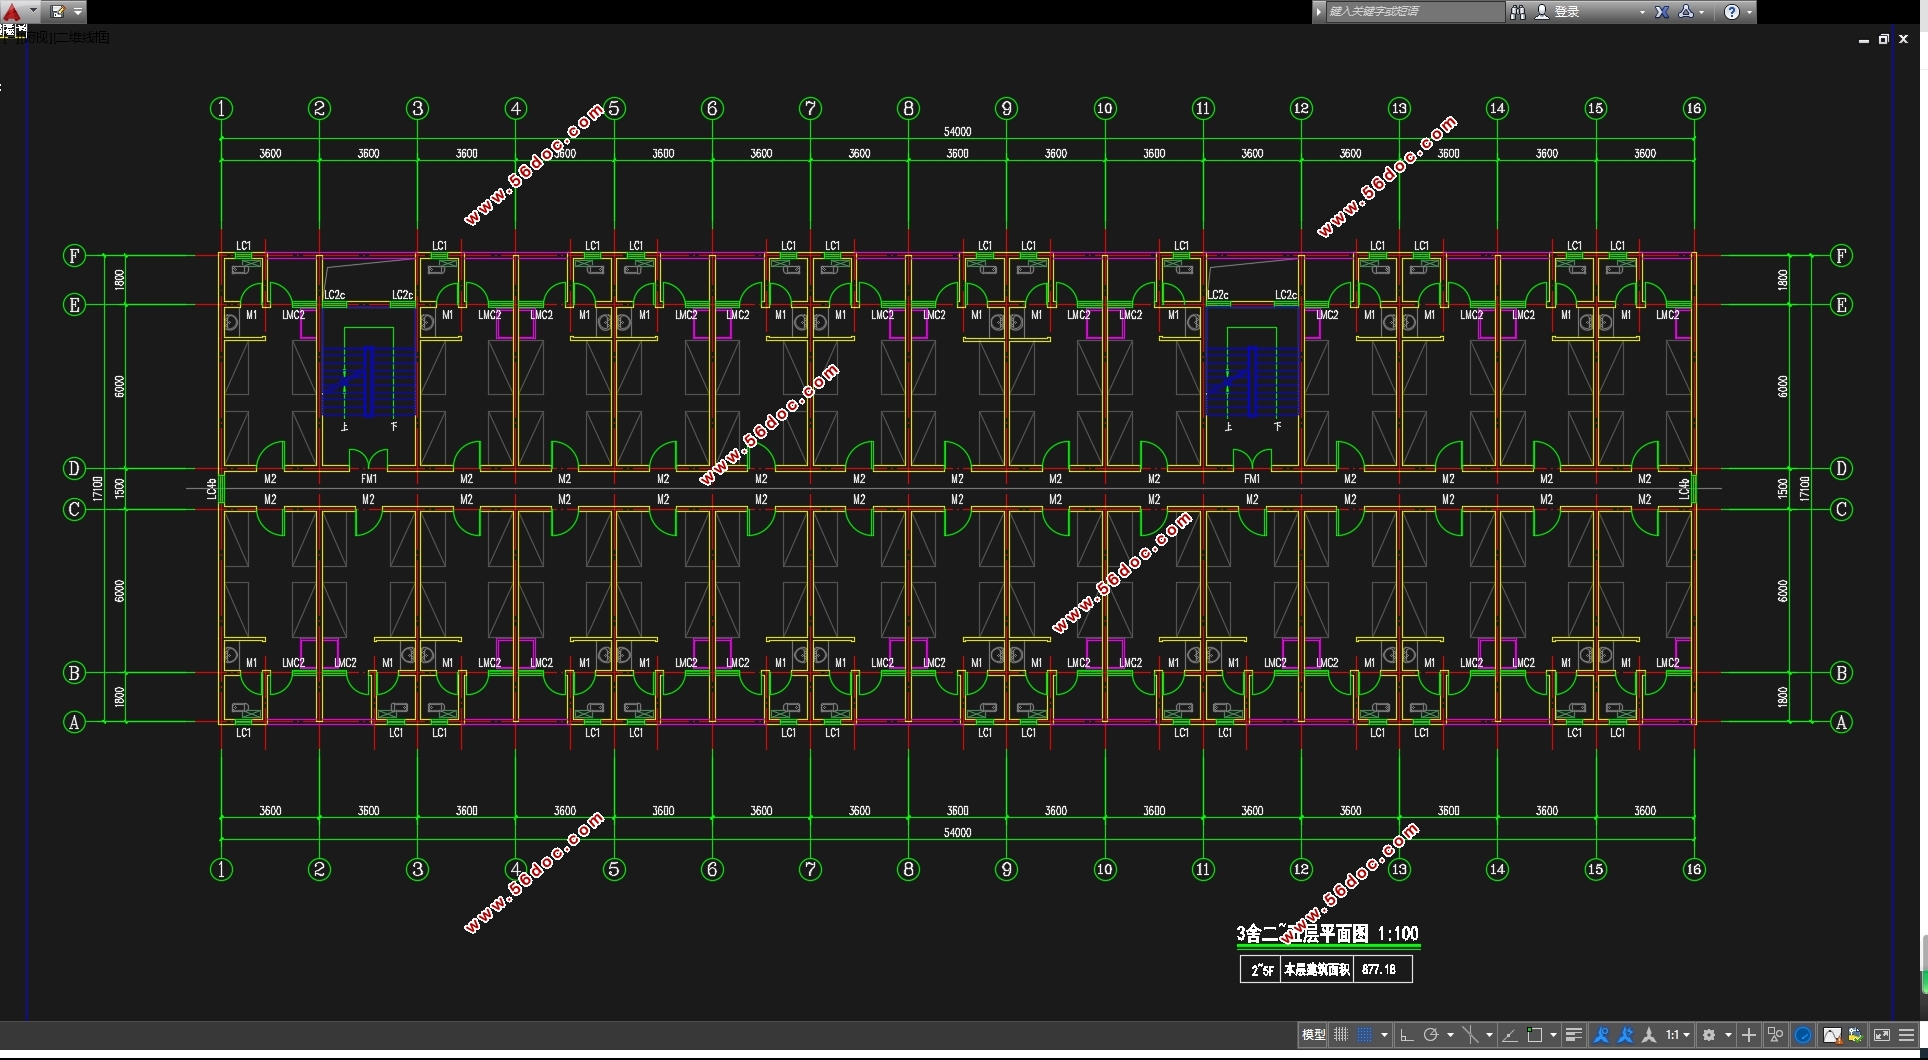Click left axis bubble letter F
This screenshot has height=1060, width=1928.
pyautogui.click(x=74, y=256)
